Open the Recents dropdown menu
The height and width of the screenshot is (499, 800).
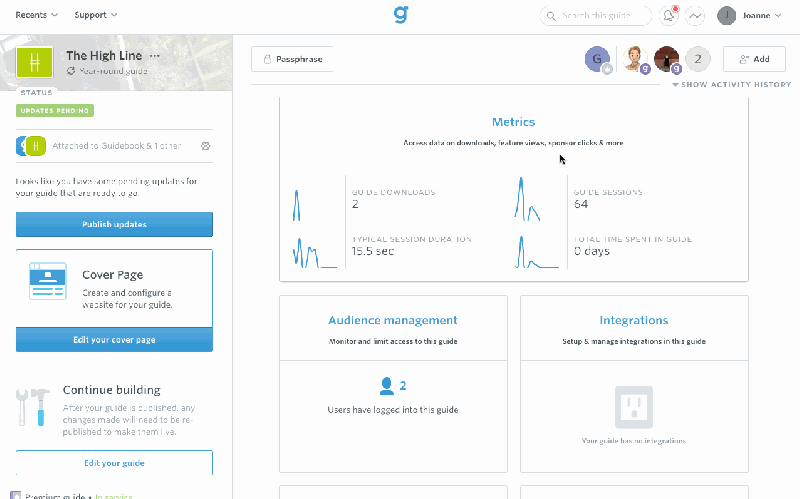pos(36,15)
